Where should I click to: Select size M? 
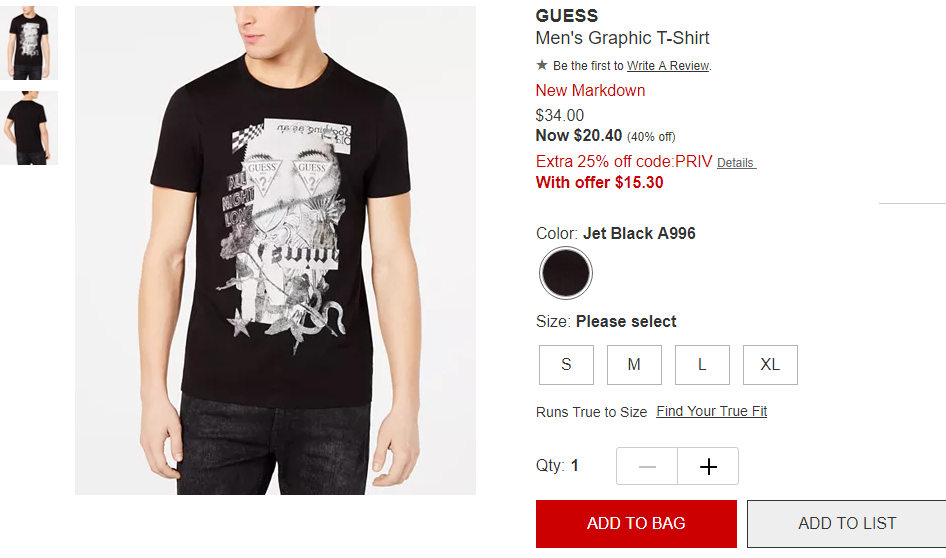(634, 364)
